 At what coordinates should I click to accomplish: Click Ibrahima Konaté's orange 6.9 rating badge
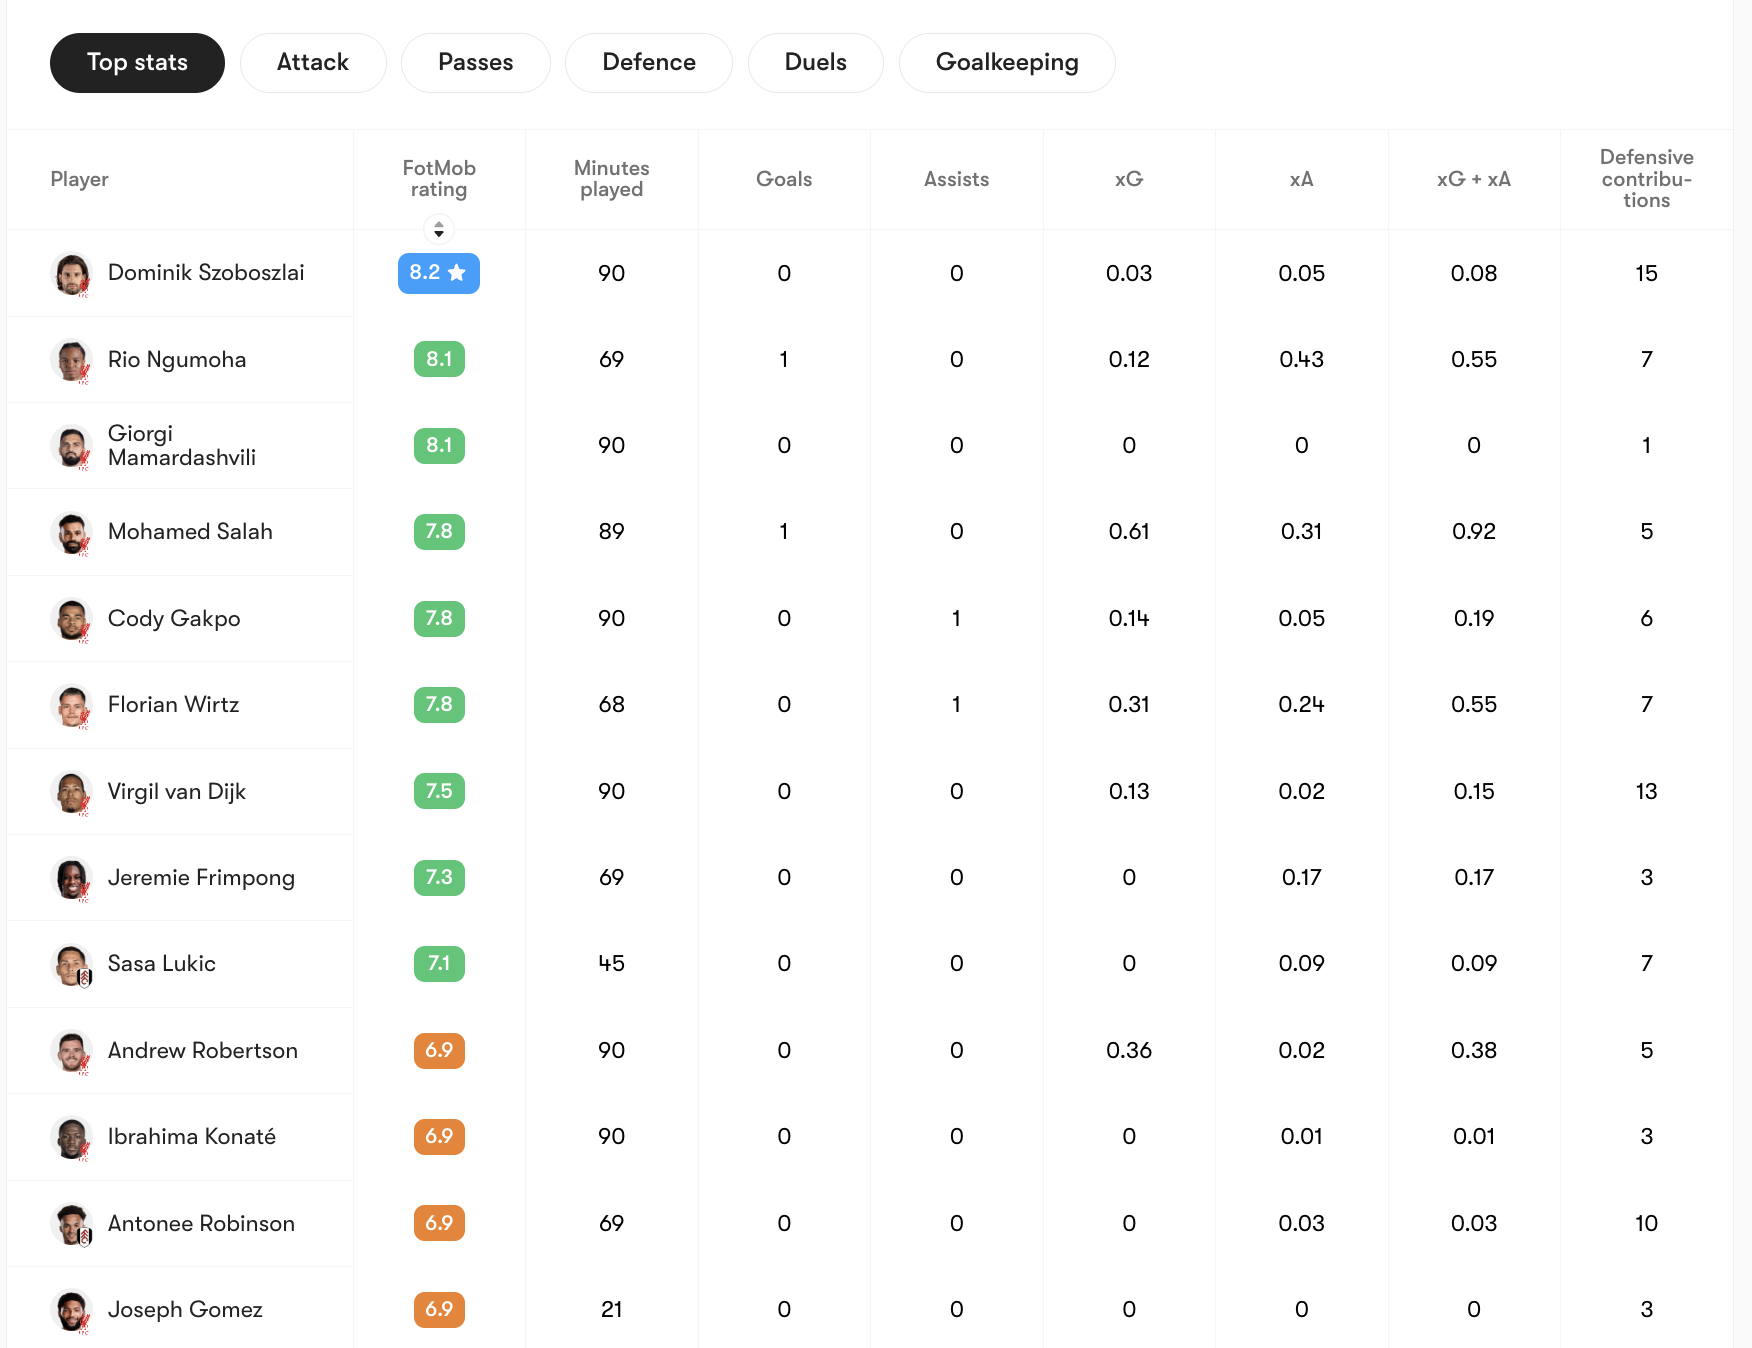pyautogui.click(x=438, y=1137)
